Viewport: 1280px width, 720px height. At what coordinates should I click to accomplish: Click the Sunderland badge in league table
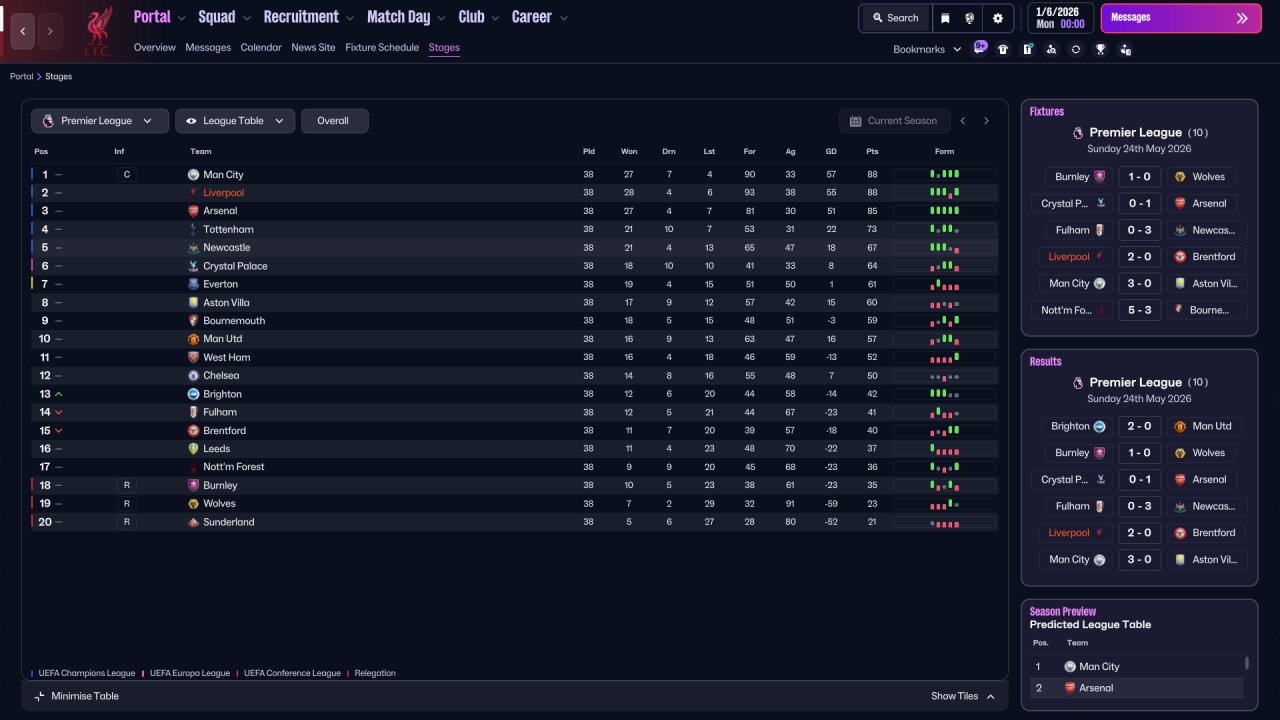click(193, 522)
